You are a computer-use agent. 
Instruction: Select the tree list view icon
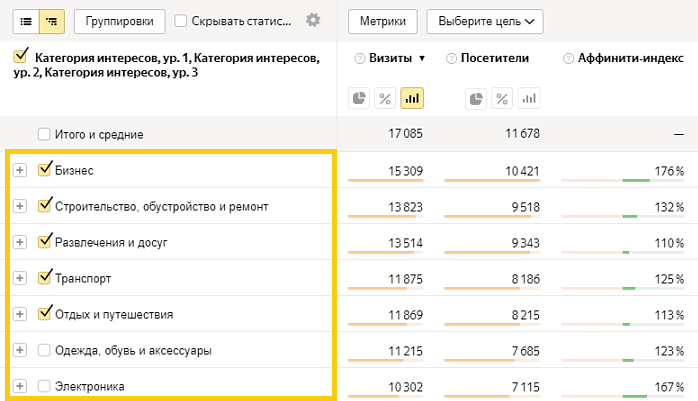click(50, 20)
